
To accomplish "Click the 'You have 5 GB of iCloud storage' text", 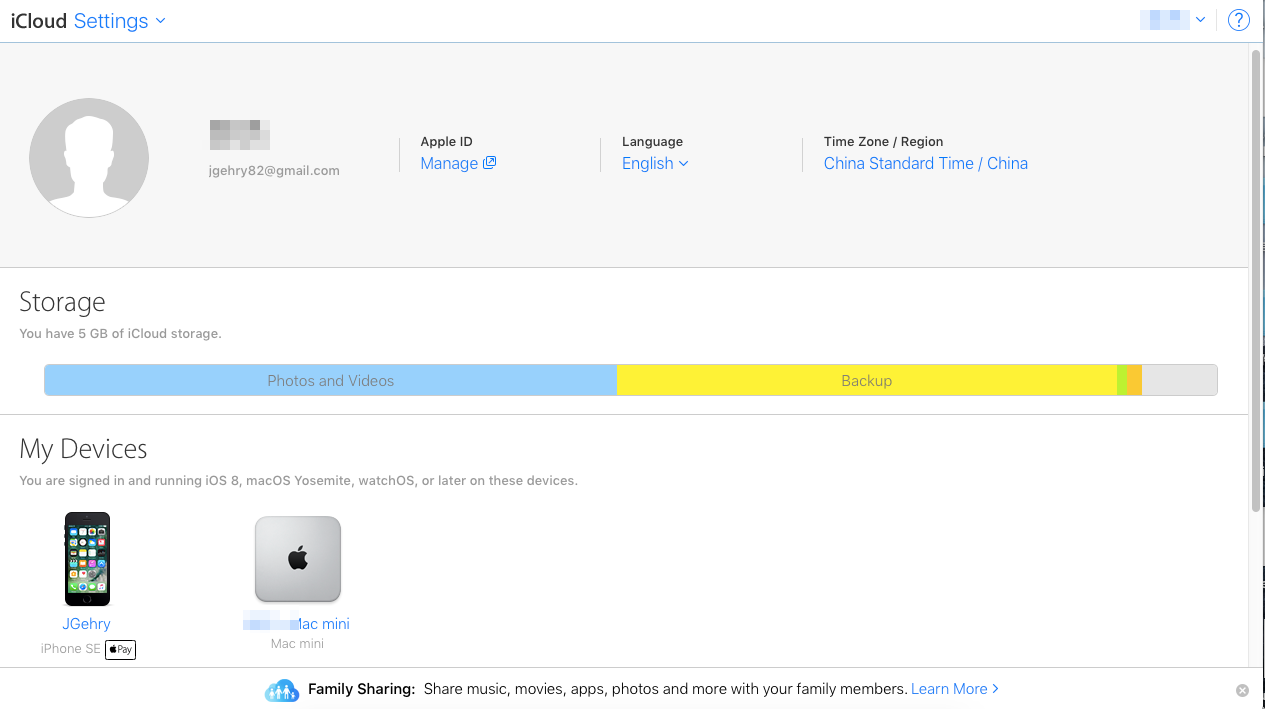I will pyautogui.click(x=120, y=334).
